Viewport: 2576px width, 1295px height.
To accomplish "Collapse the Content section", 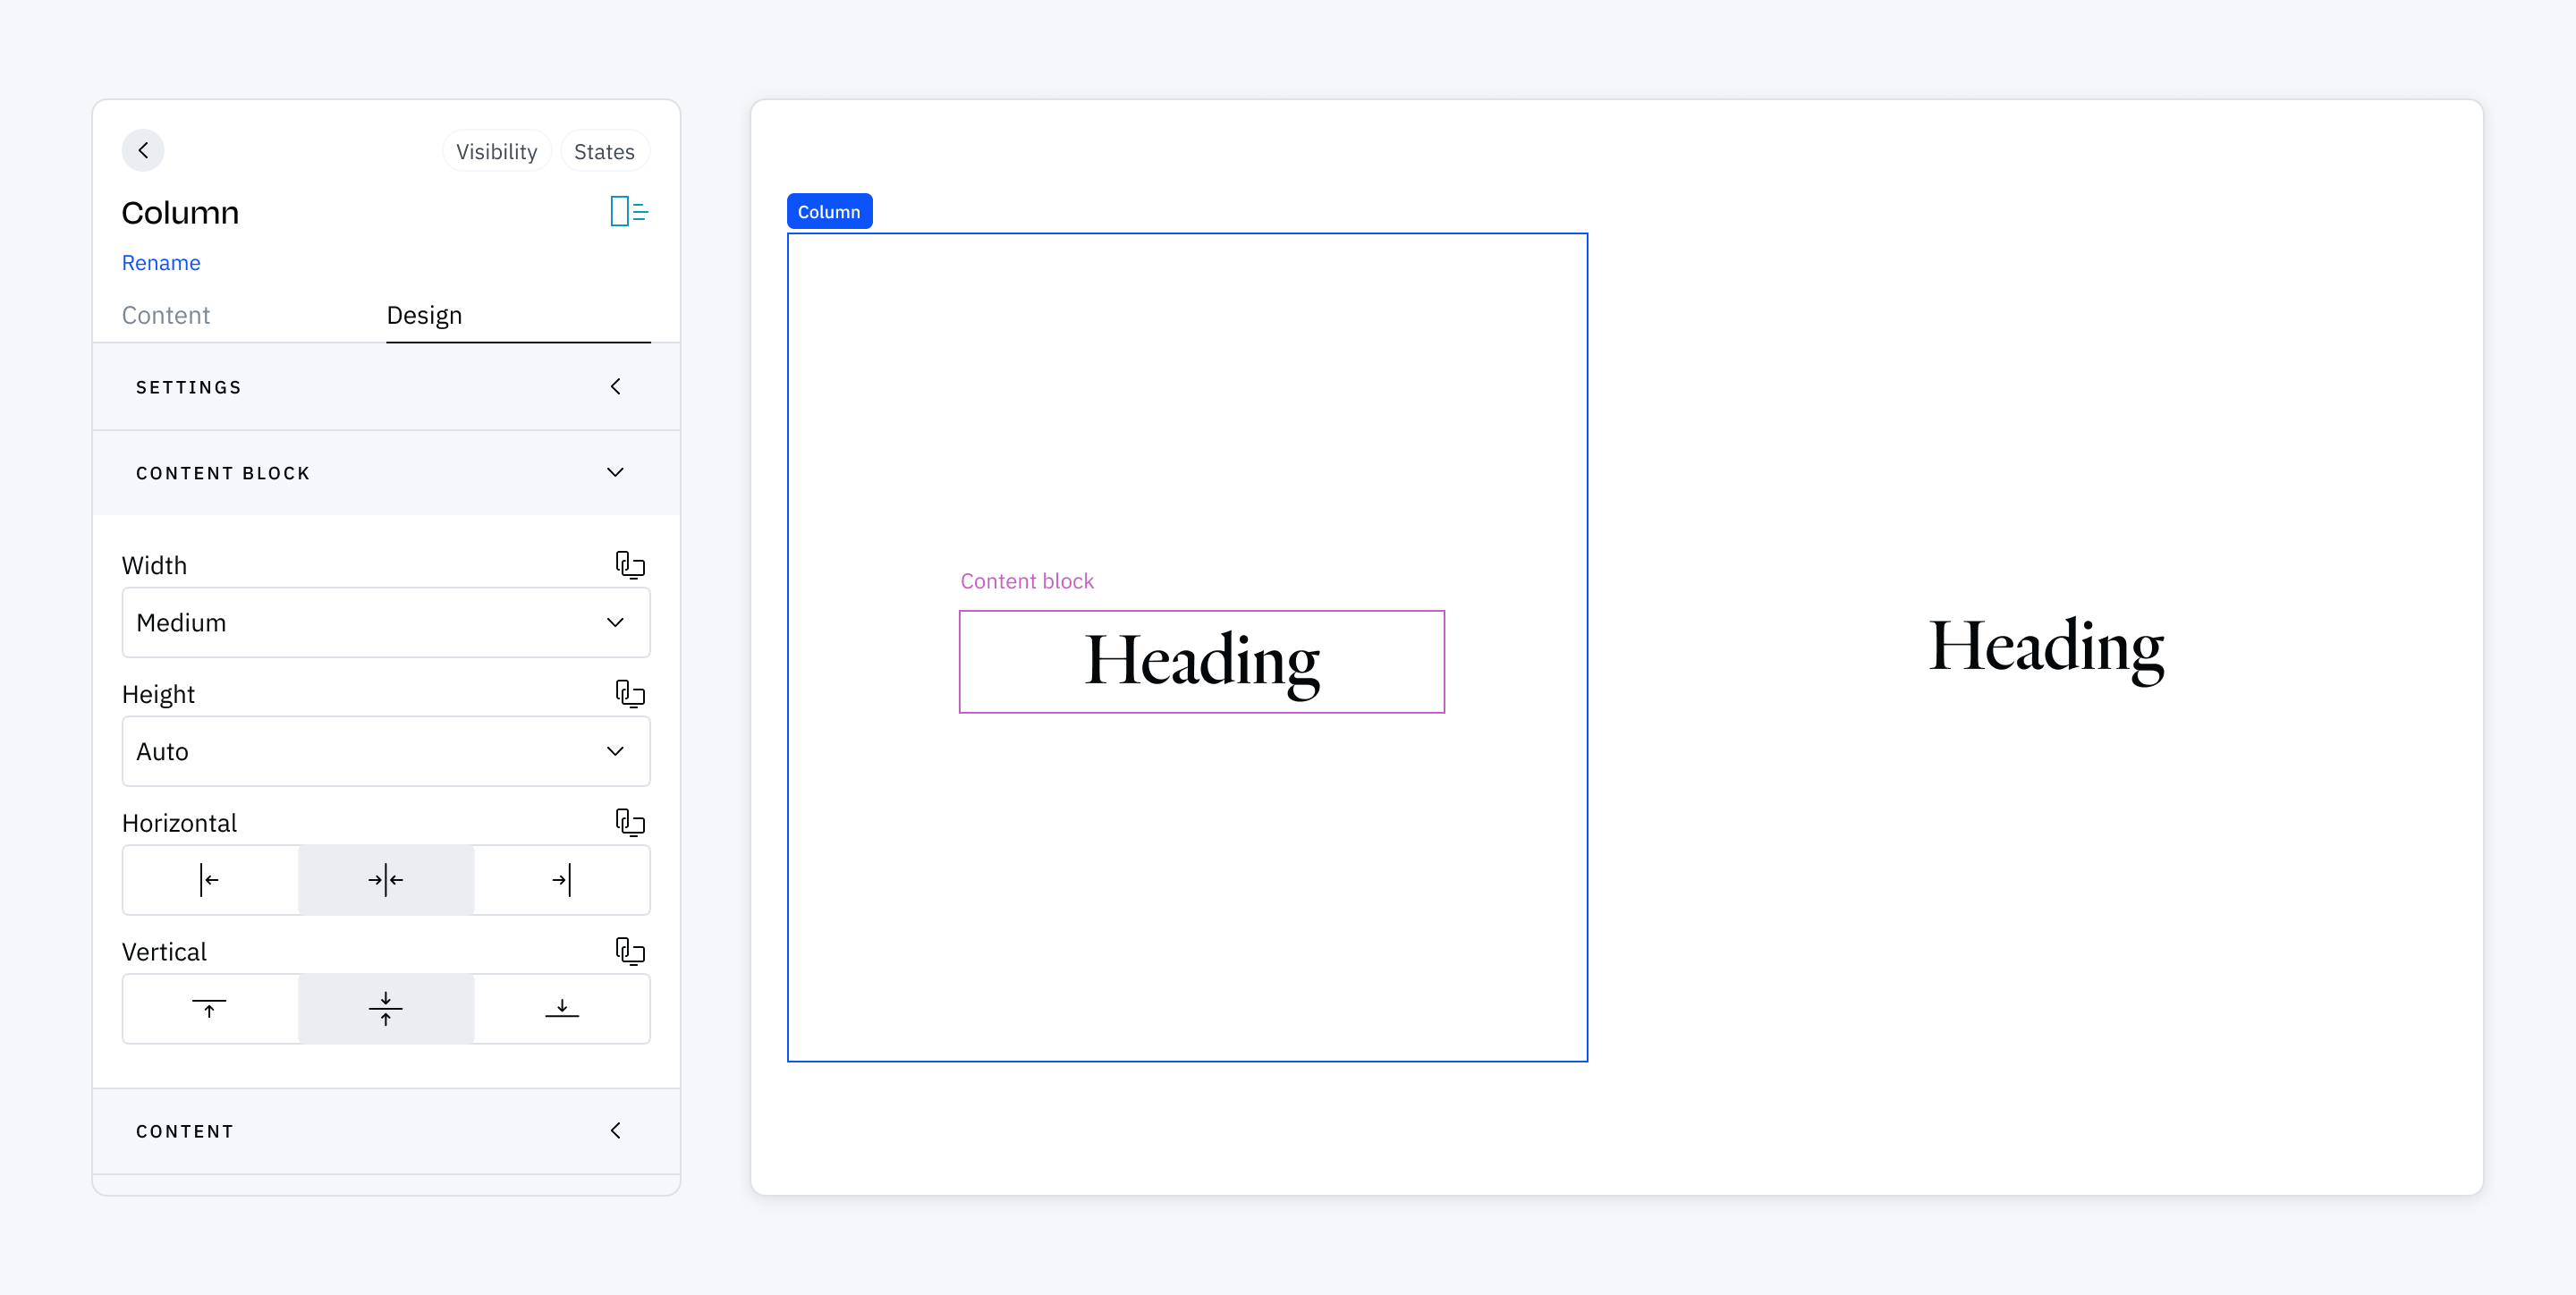I will [x=616, y=1130].
